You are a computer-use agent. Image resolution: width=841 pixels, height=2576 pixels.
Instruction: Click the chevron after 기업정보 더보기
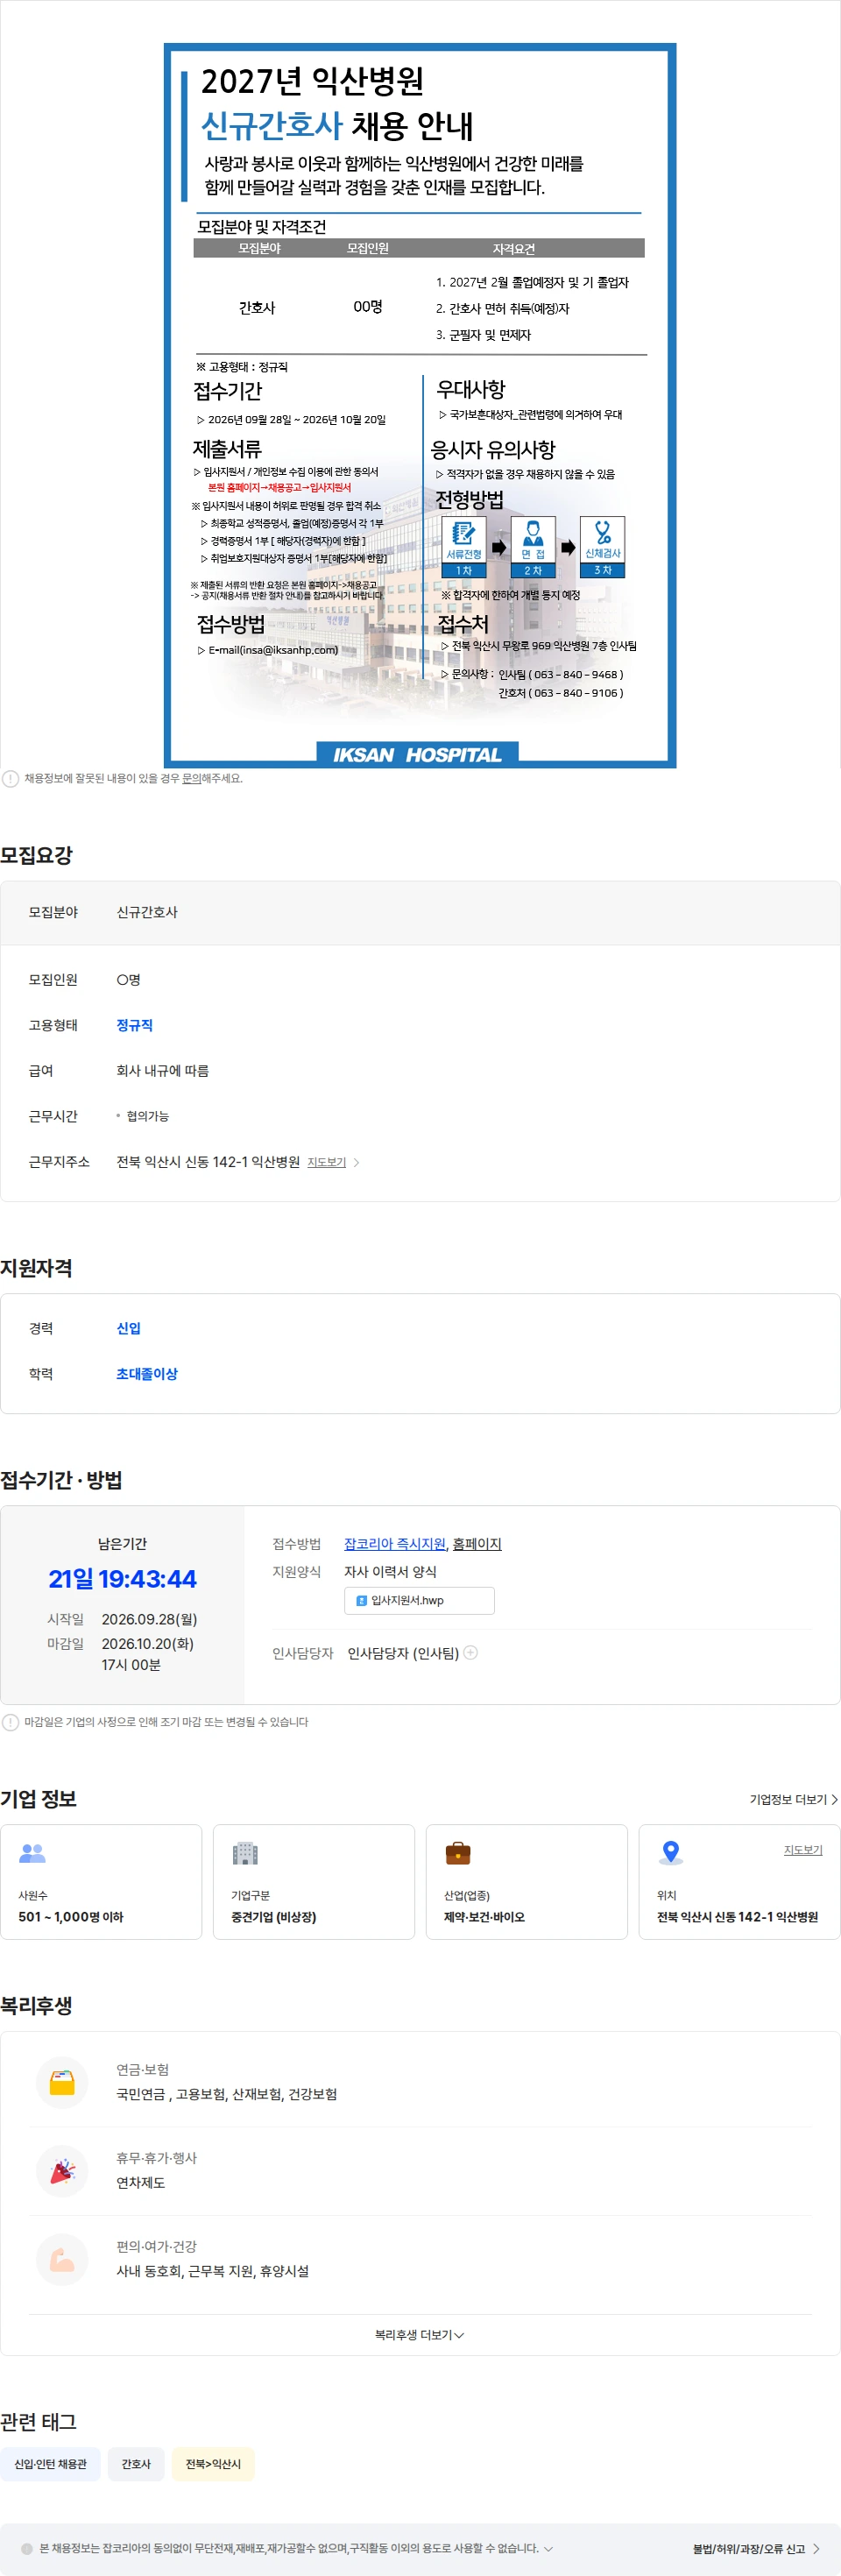click(x=835, y=1799)
